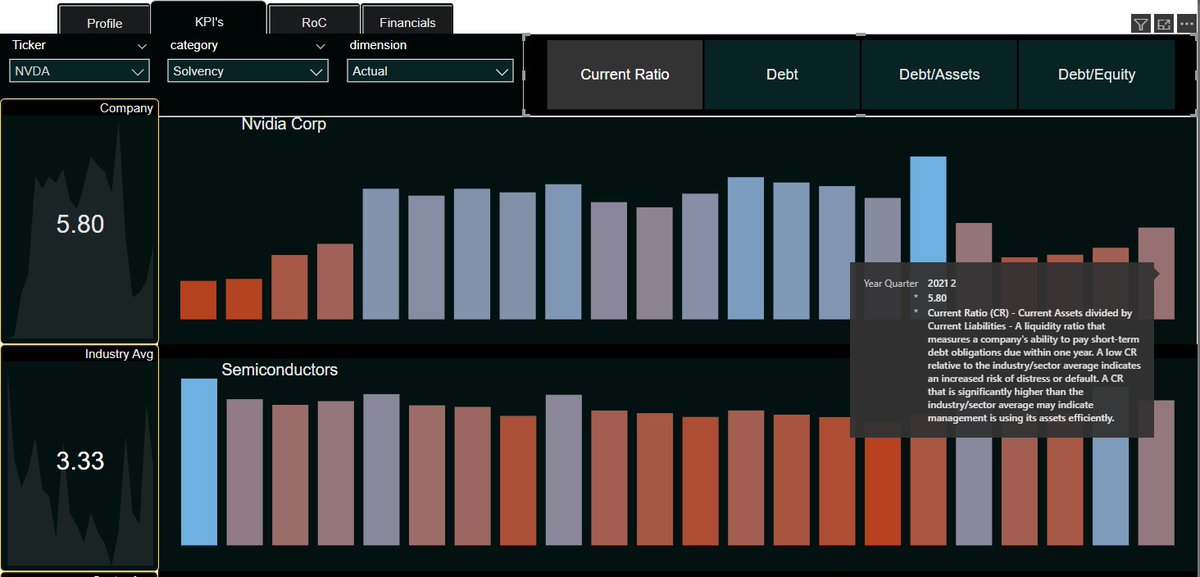The width and height of the screenshot is (1200, 577).
Task: Expand the Ticker slicer header chevron
Action: tap(141, 46)
